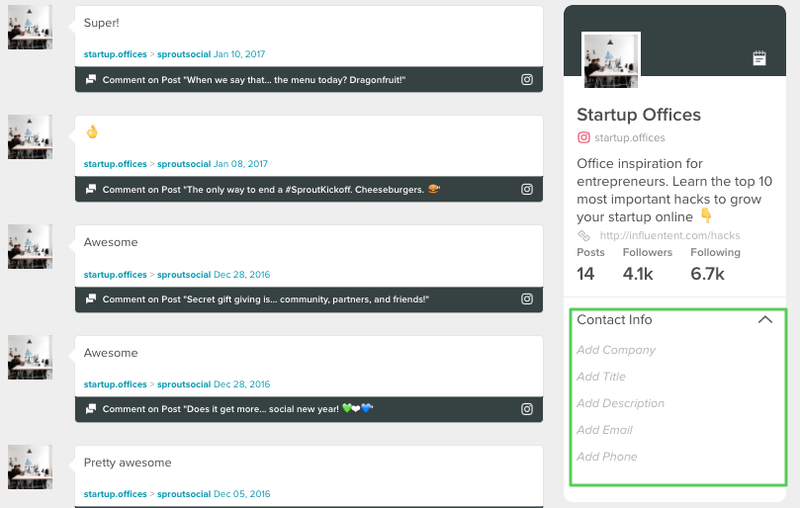This screenshot has height=508, width=800.
Task: Click the Jan 10, 2017 timestamp
Action: pos(239,54)
